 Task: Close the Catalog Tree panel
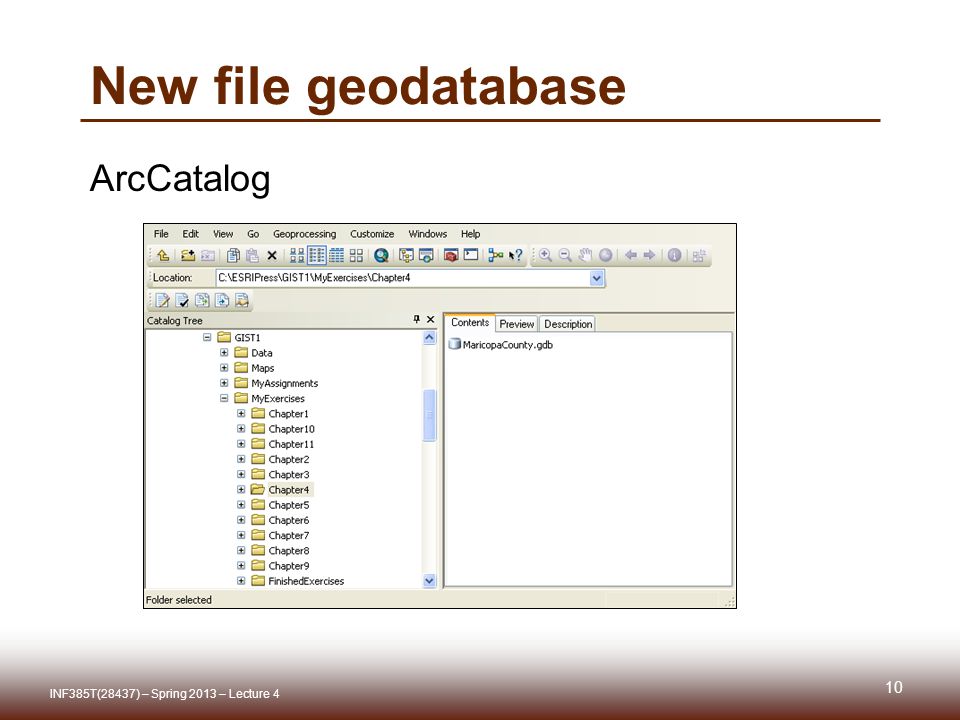[x=430, y=320]
